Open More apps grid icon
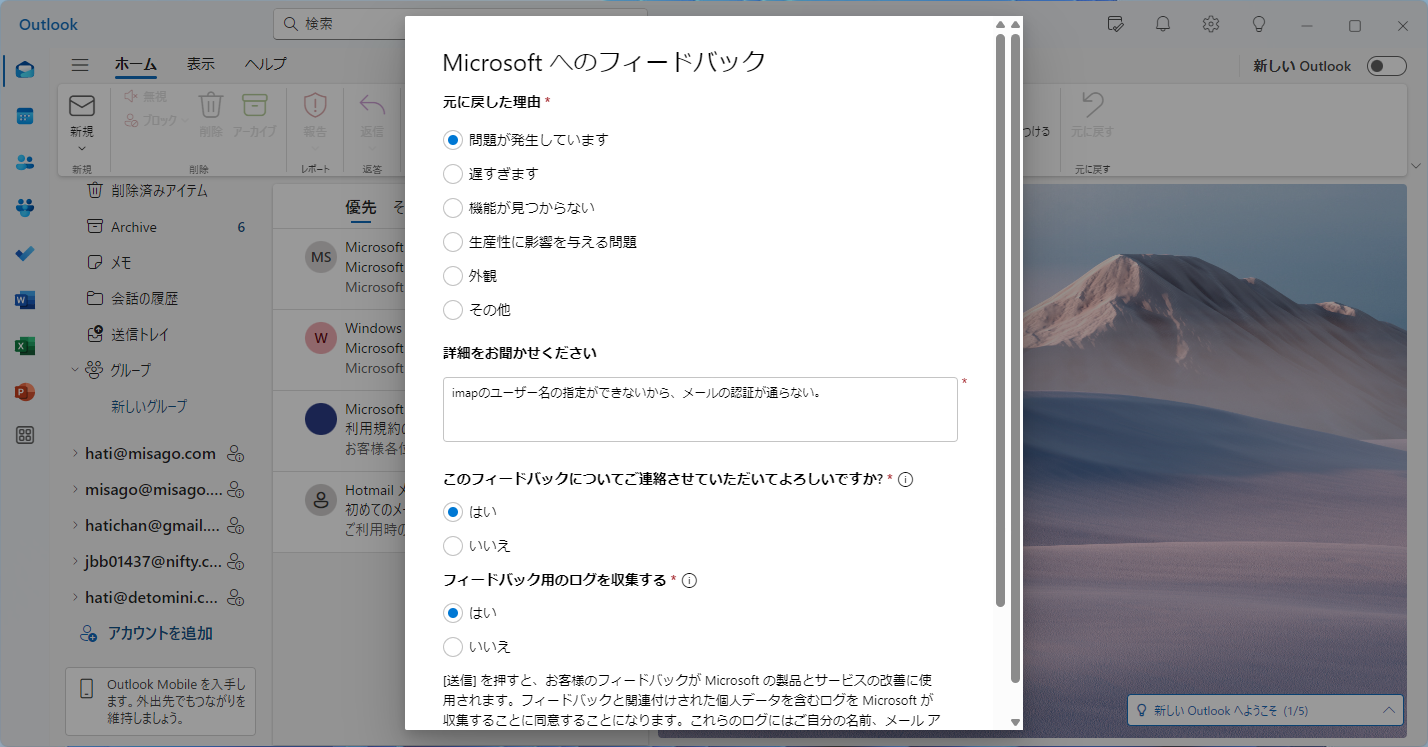1428x747 pixels. point(25,435)
